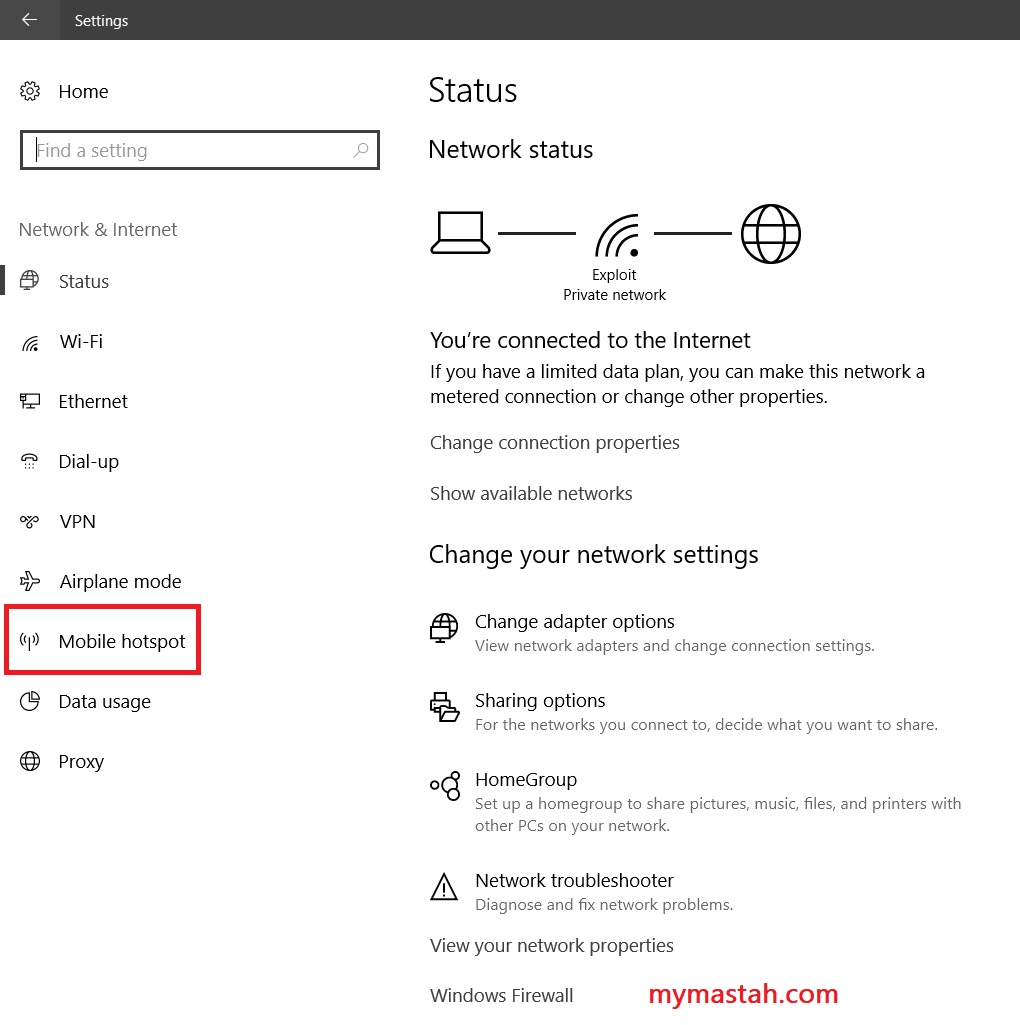Click the Sharing options printer icon
Screen dimensions: 1020x1025
pos(445,707)
